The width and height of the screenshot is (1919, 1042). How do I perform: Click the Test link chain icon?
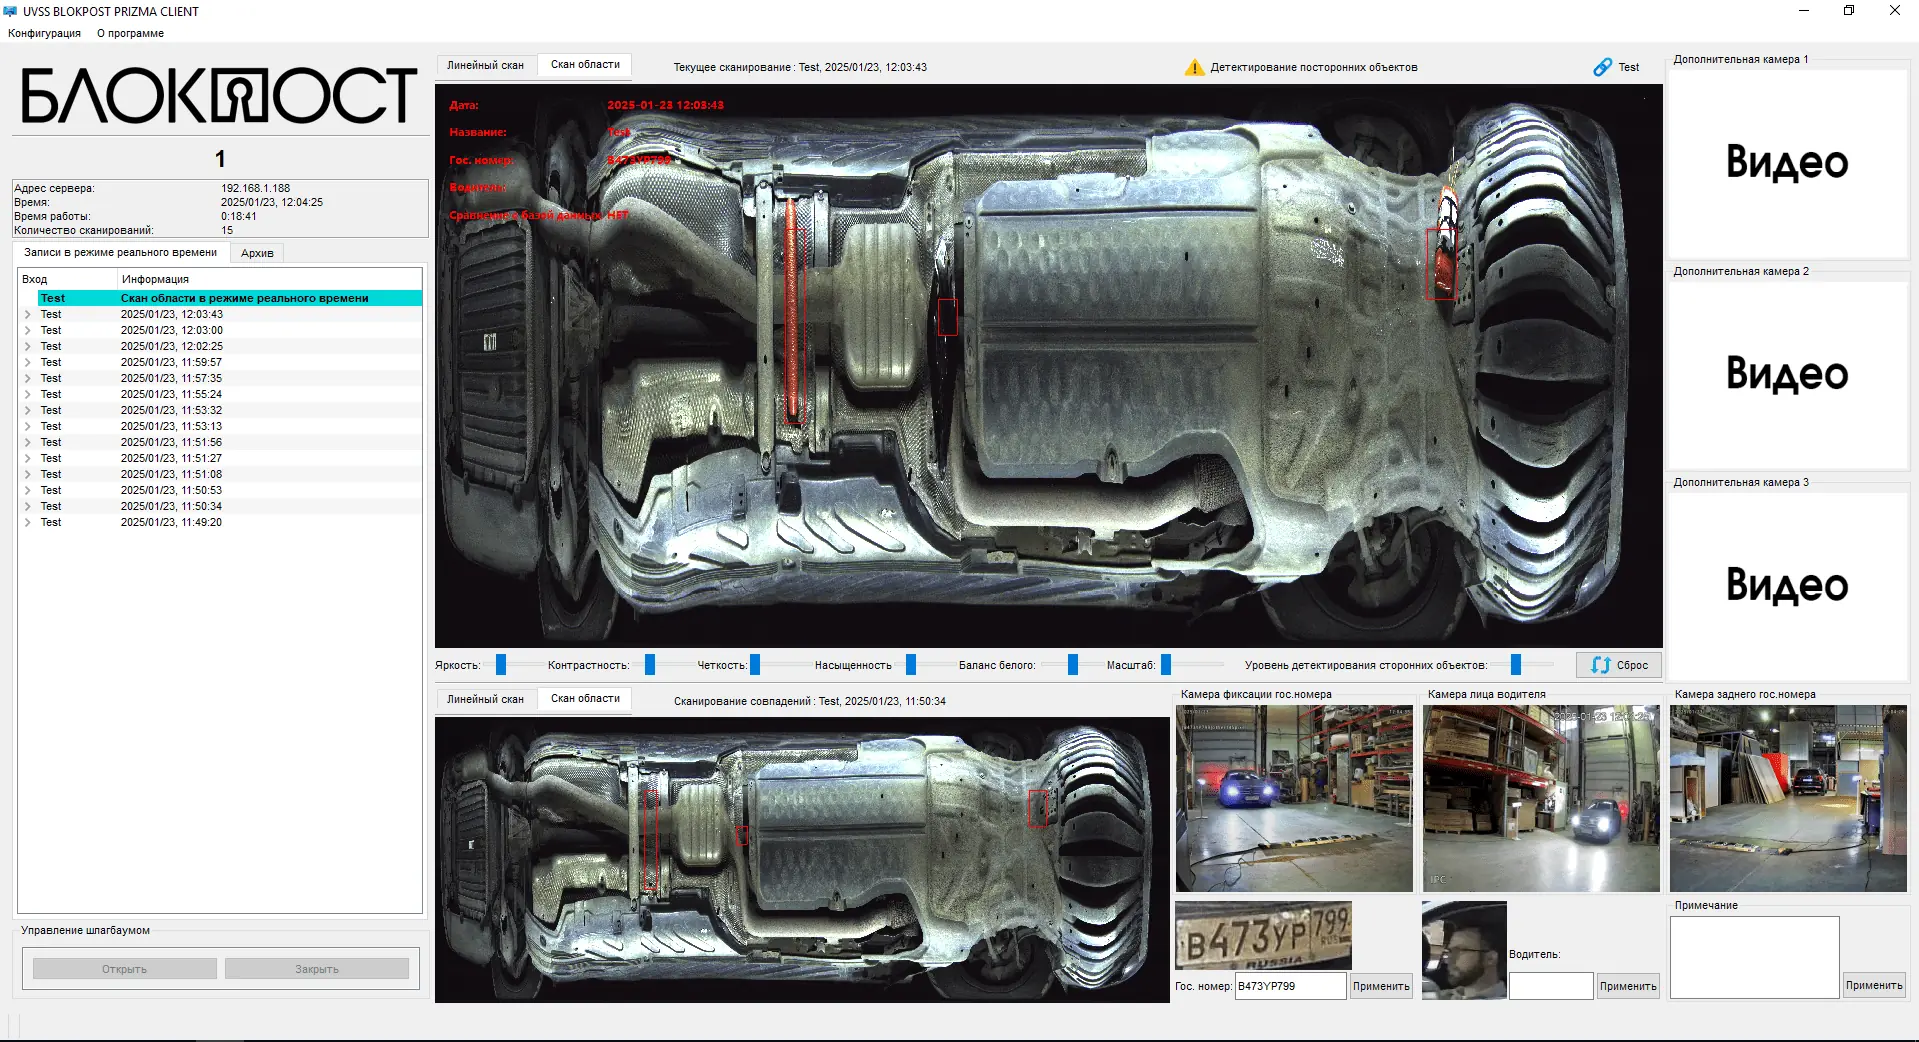pos(1602,67)
